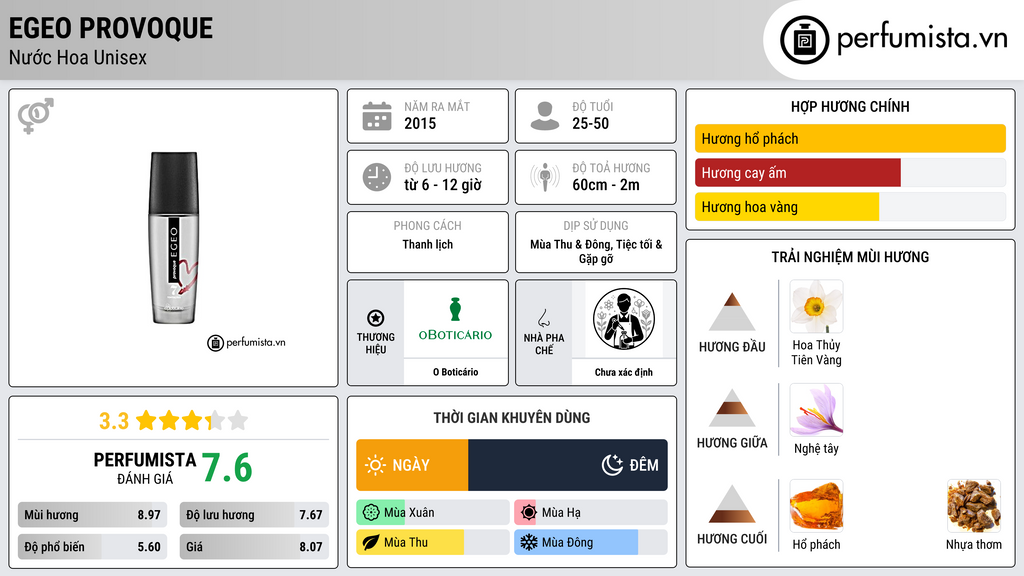Open the Nhựa thơm resin note image
The width and height of the screenshot is (1024, 576).
point(974,505)
